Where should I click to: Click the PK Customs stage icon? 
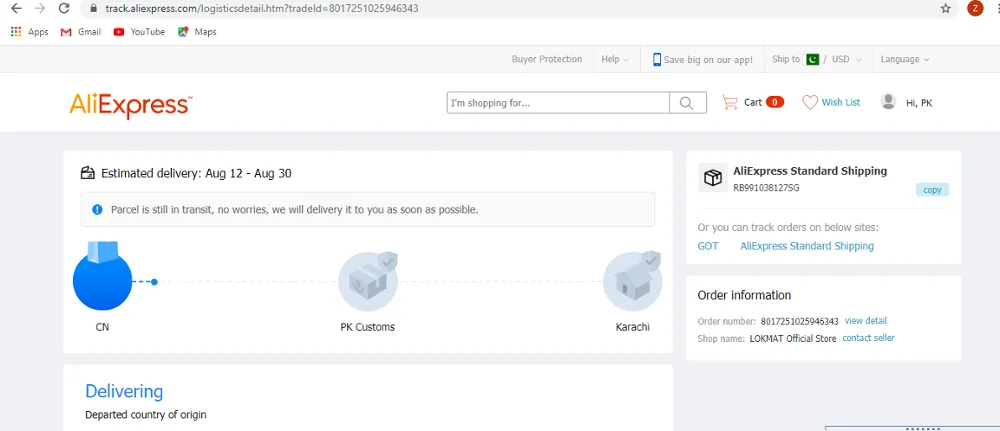(368, 281)
